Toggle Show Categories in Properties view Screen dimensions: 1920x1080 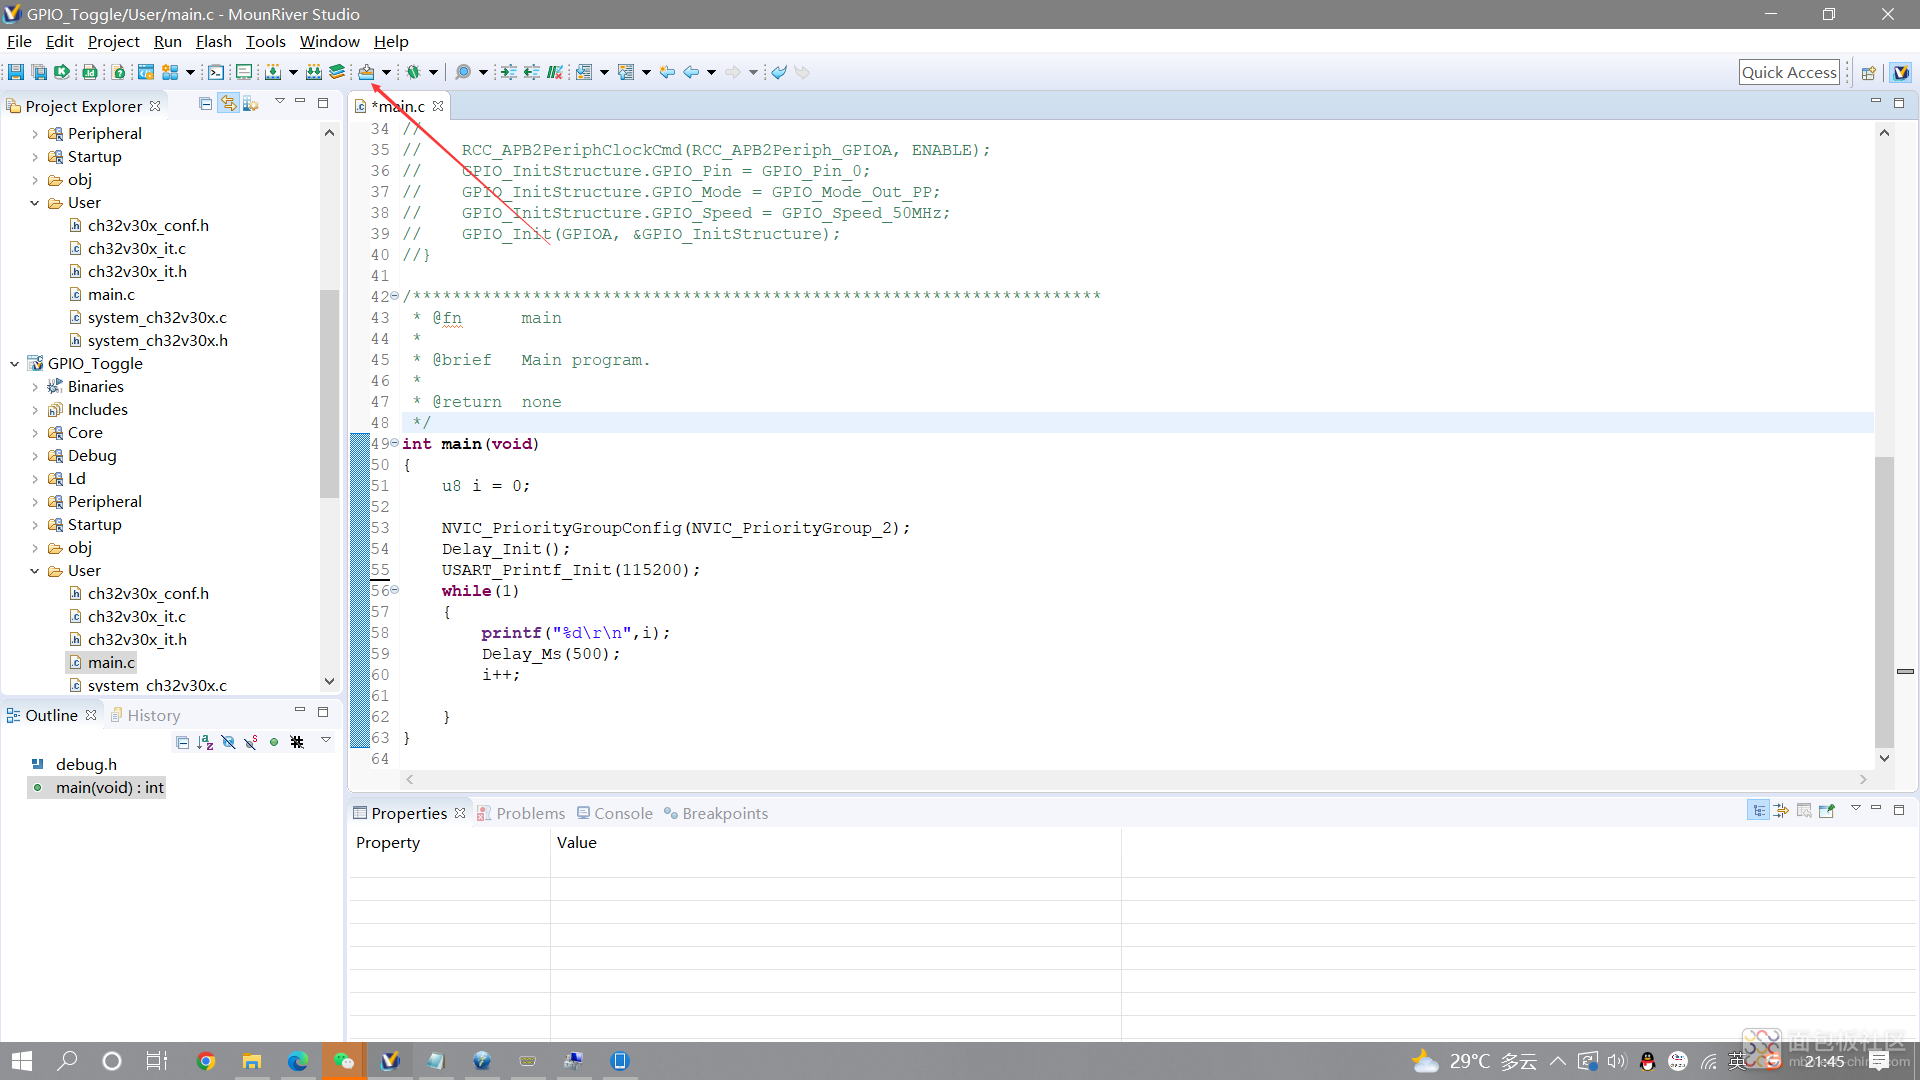pyautogui.click(x=1759, y=811)
